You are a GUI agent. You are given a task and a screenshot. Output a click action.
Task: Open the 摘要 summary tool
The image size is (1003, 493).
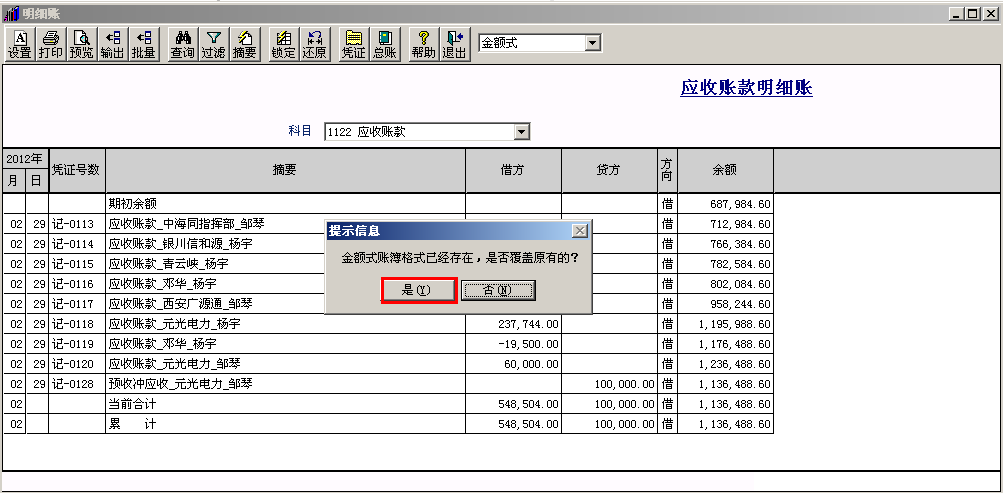[244, 44]
